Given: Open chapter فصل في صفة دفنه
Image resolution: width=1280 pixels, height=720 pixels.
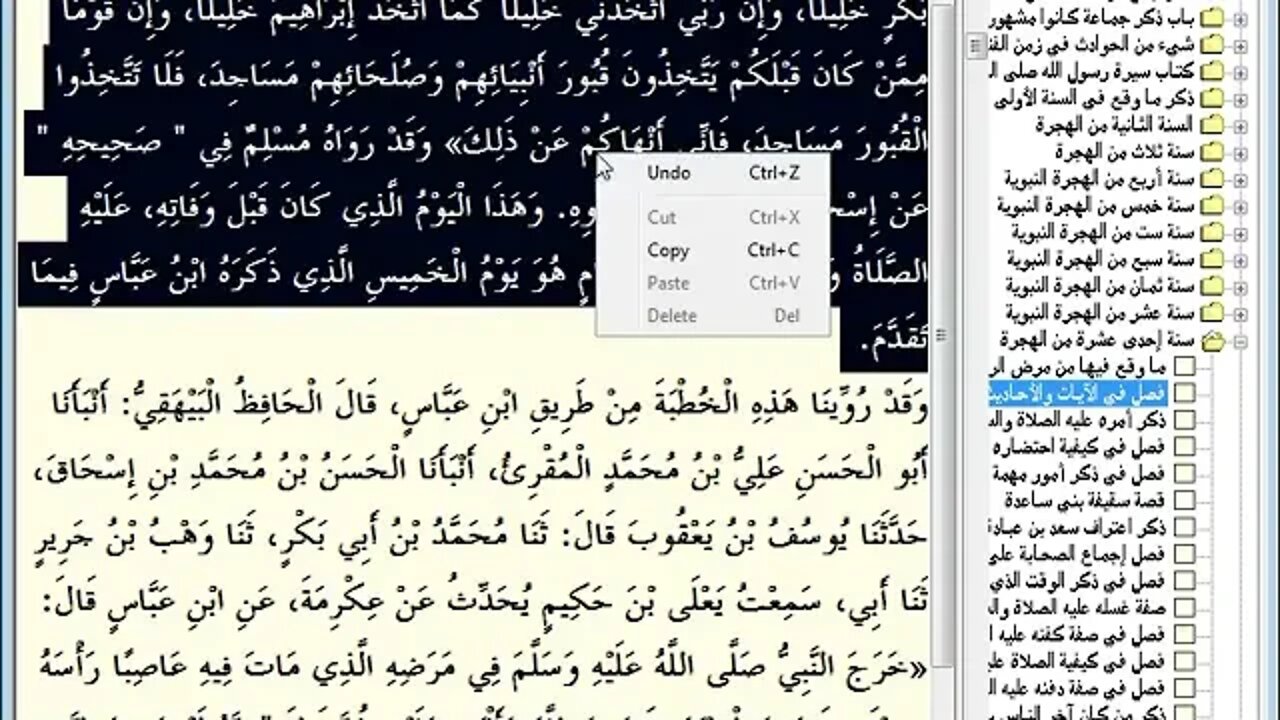Looking at the screenshot, I should pos(1077,687).
